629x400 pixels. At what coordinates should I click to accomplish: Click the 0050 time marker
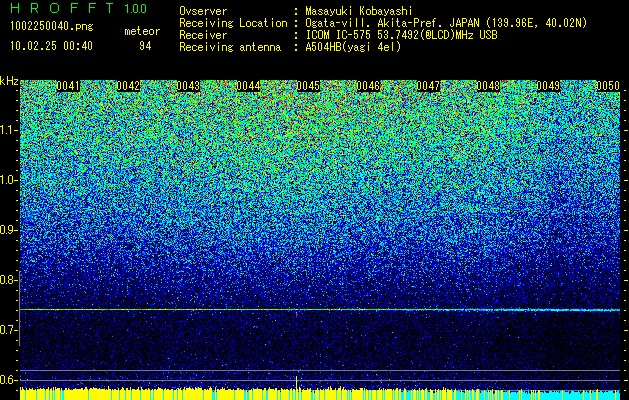[608, 86]
